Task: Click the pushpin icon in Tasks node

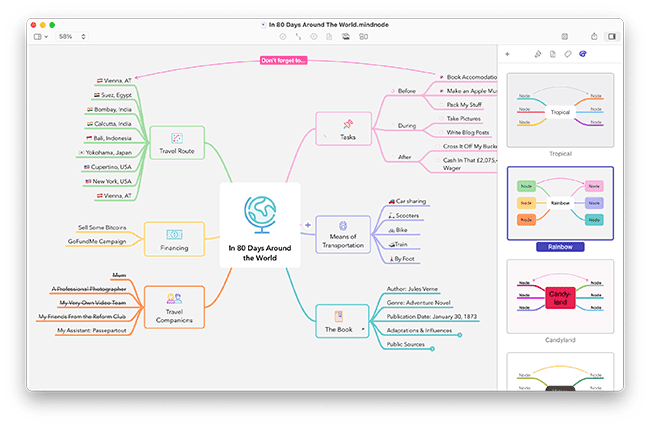Action: (x=348, y=123)
